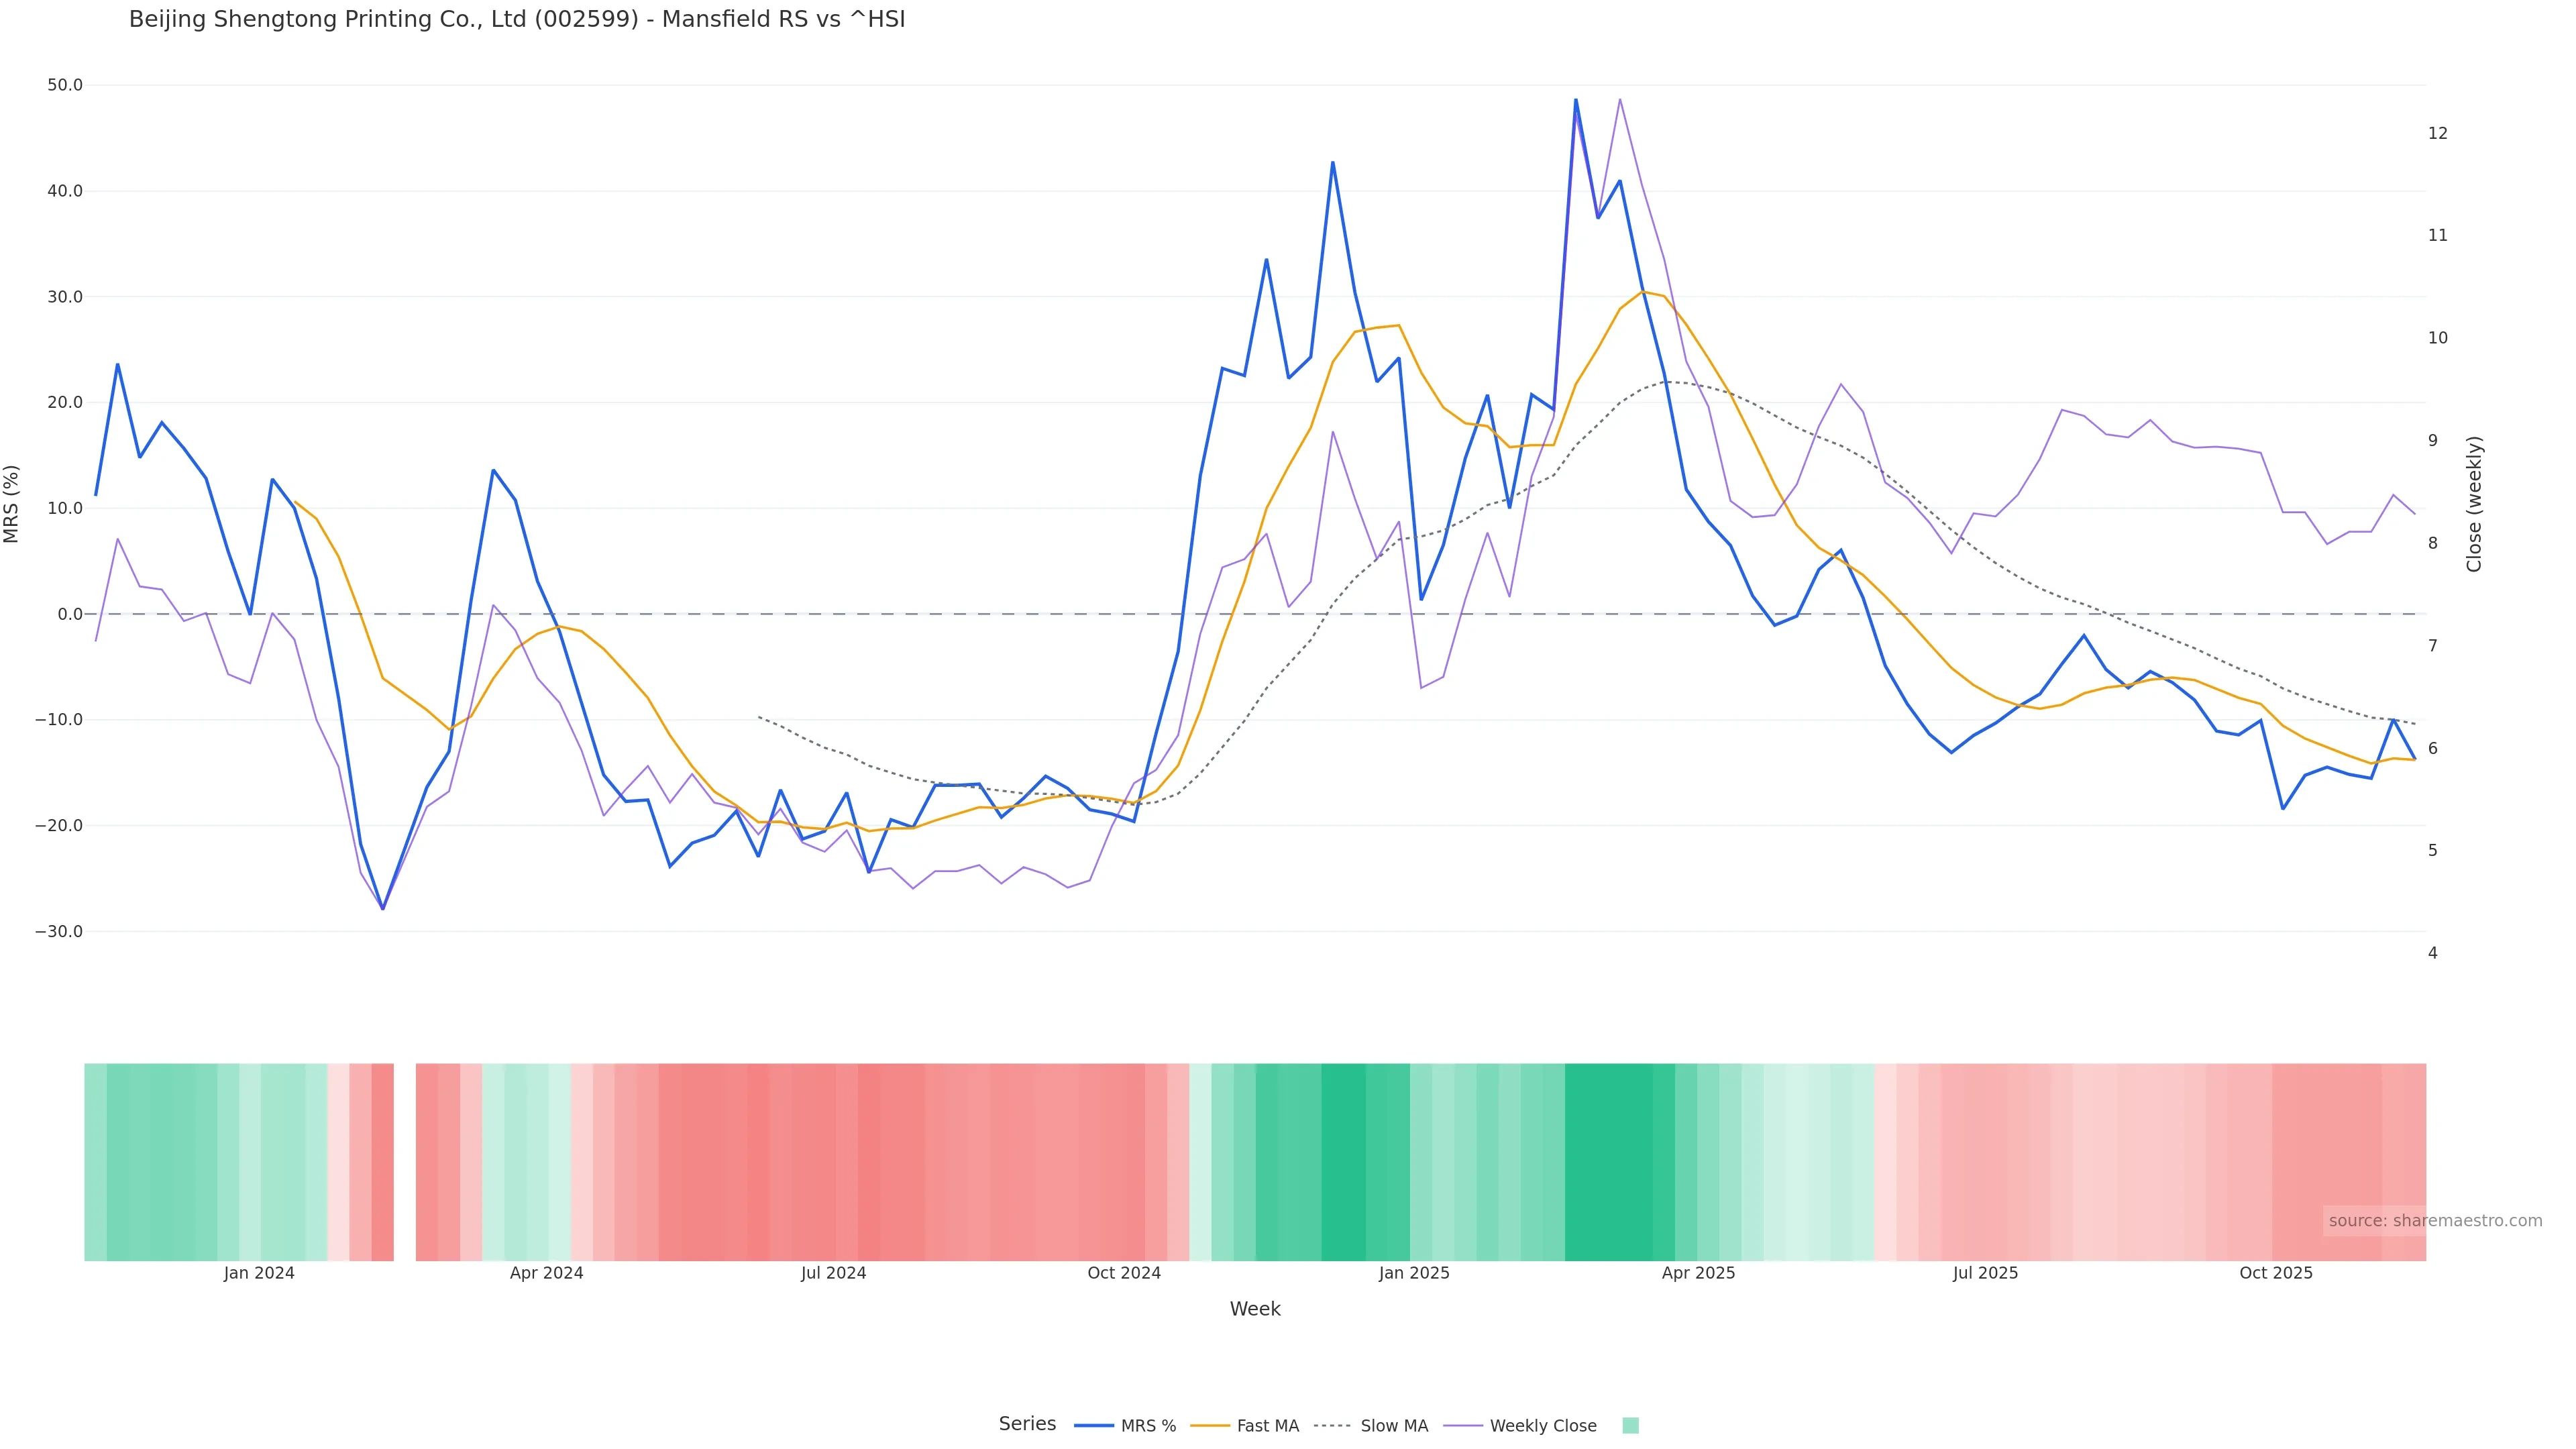Screen dimensions: 2576x1449
Task: Click the blue MRS % legend line icon
Action: tap(1094, 1426)
